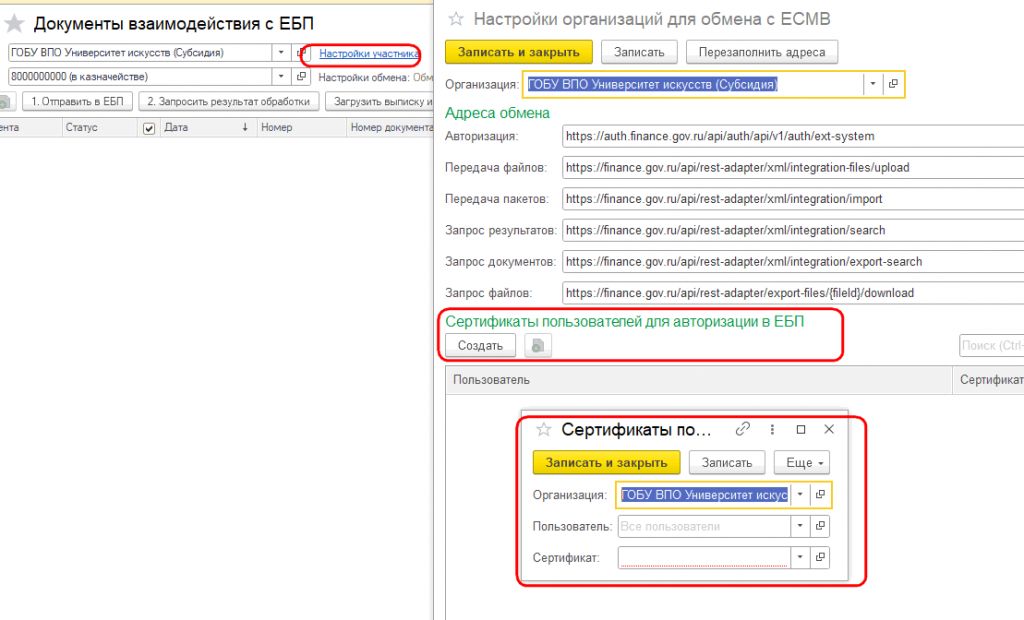Open organization record in Настройки организаций window

[893, 84]
